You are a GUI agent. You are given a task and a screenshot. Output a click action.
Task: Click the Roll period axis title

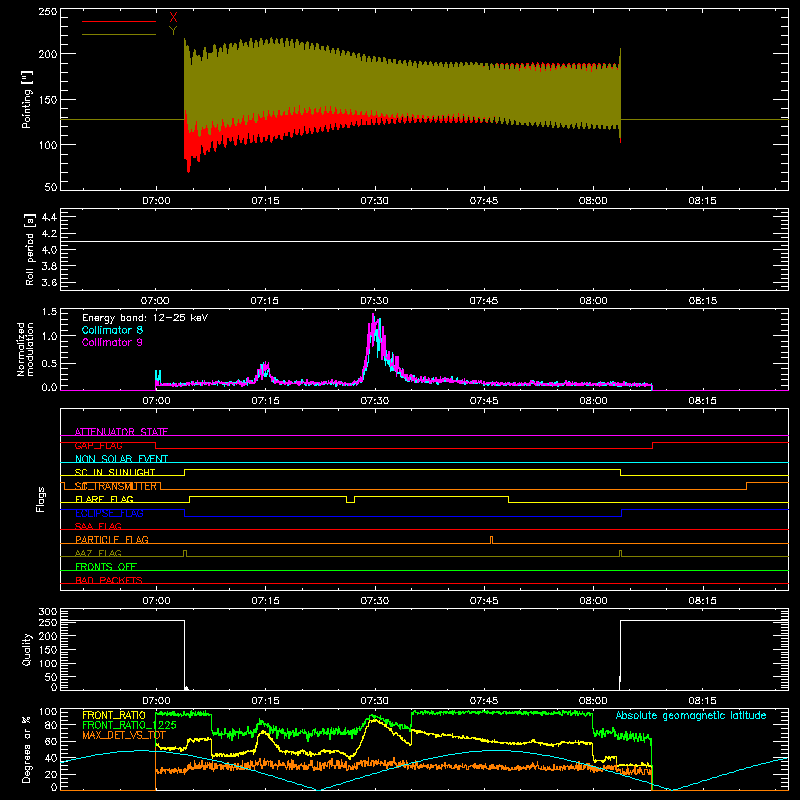point(29,249)
